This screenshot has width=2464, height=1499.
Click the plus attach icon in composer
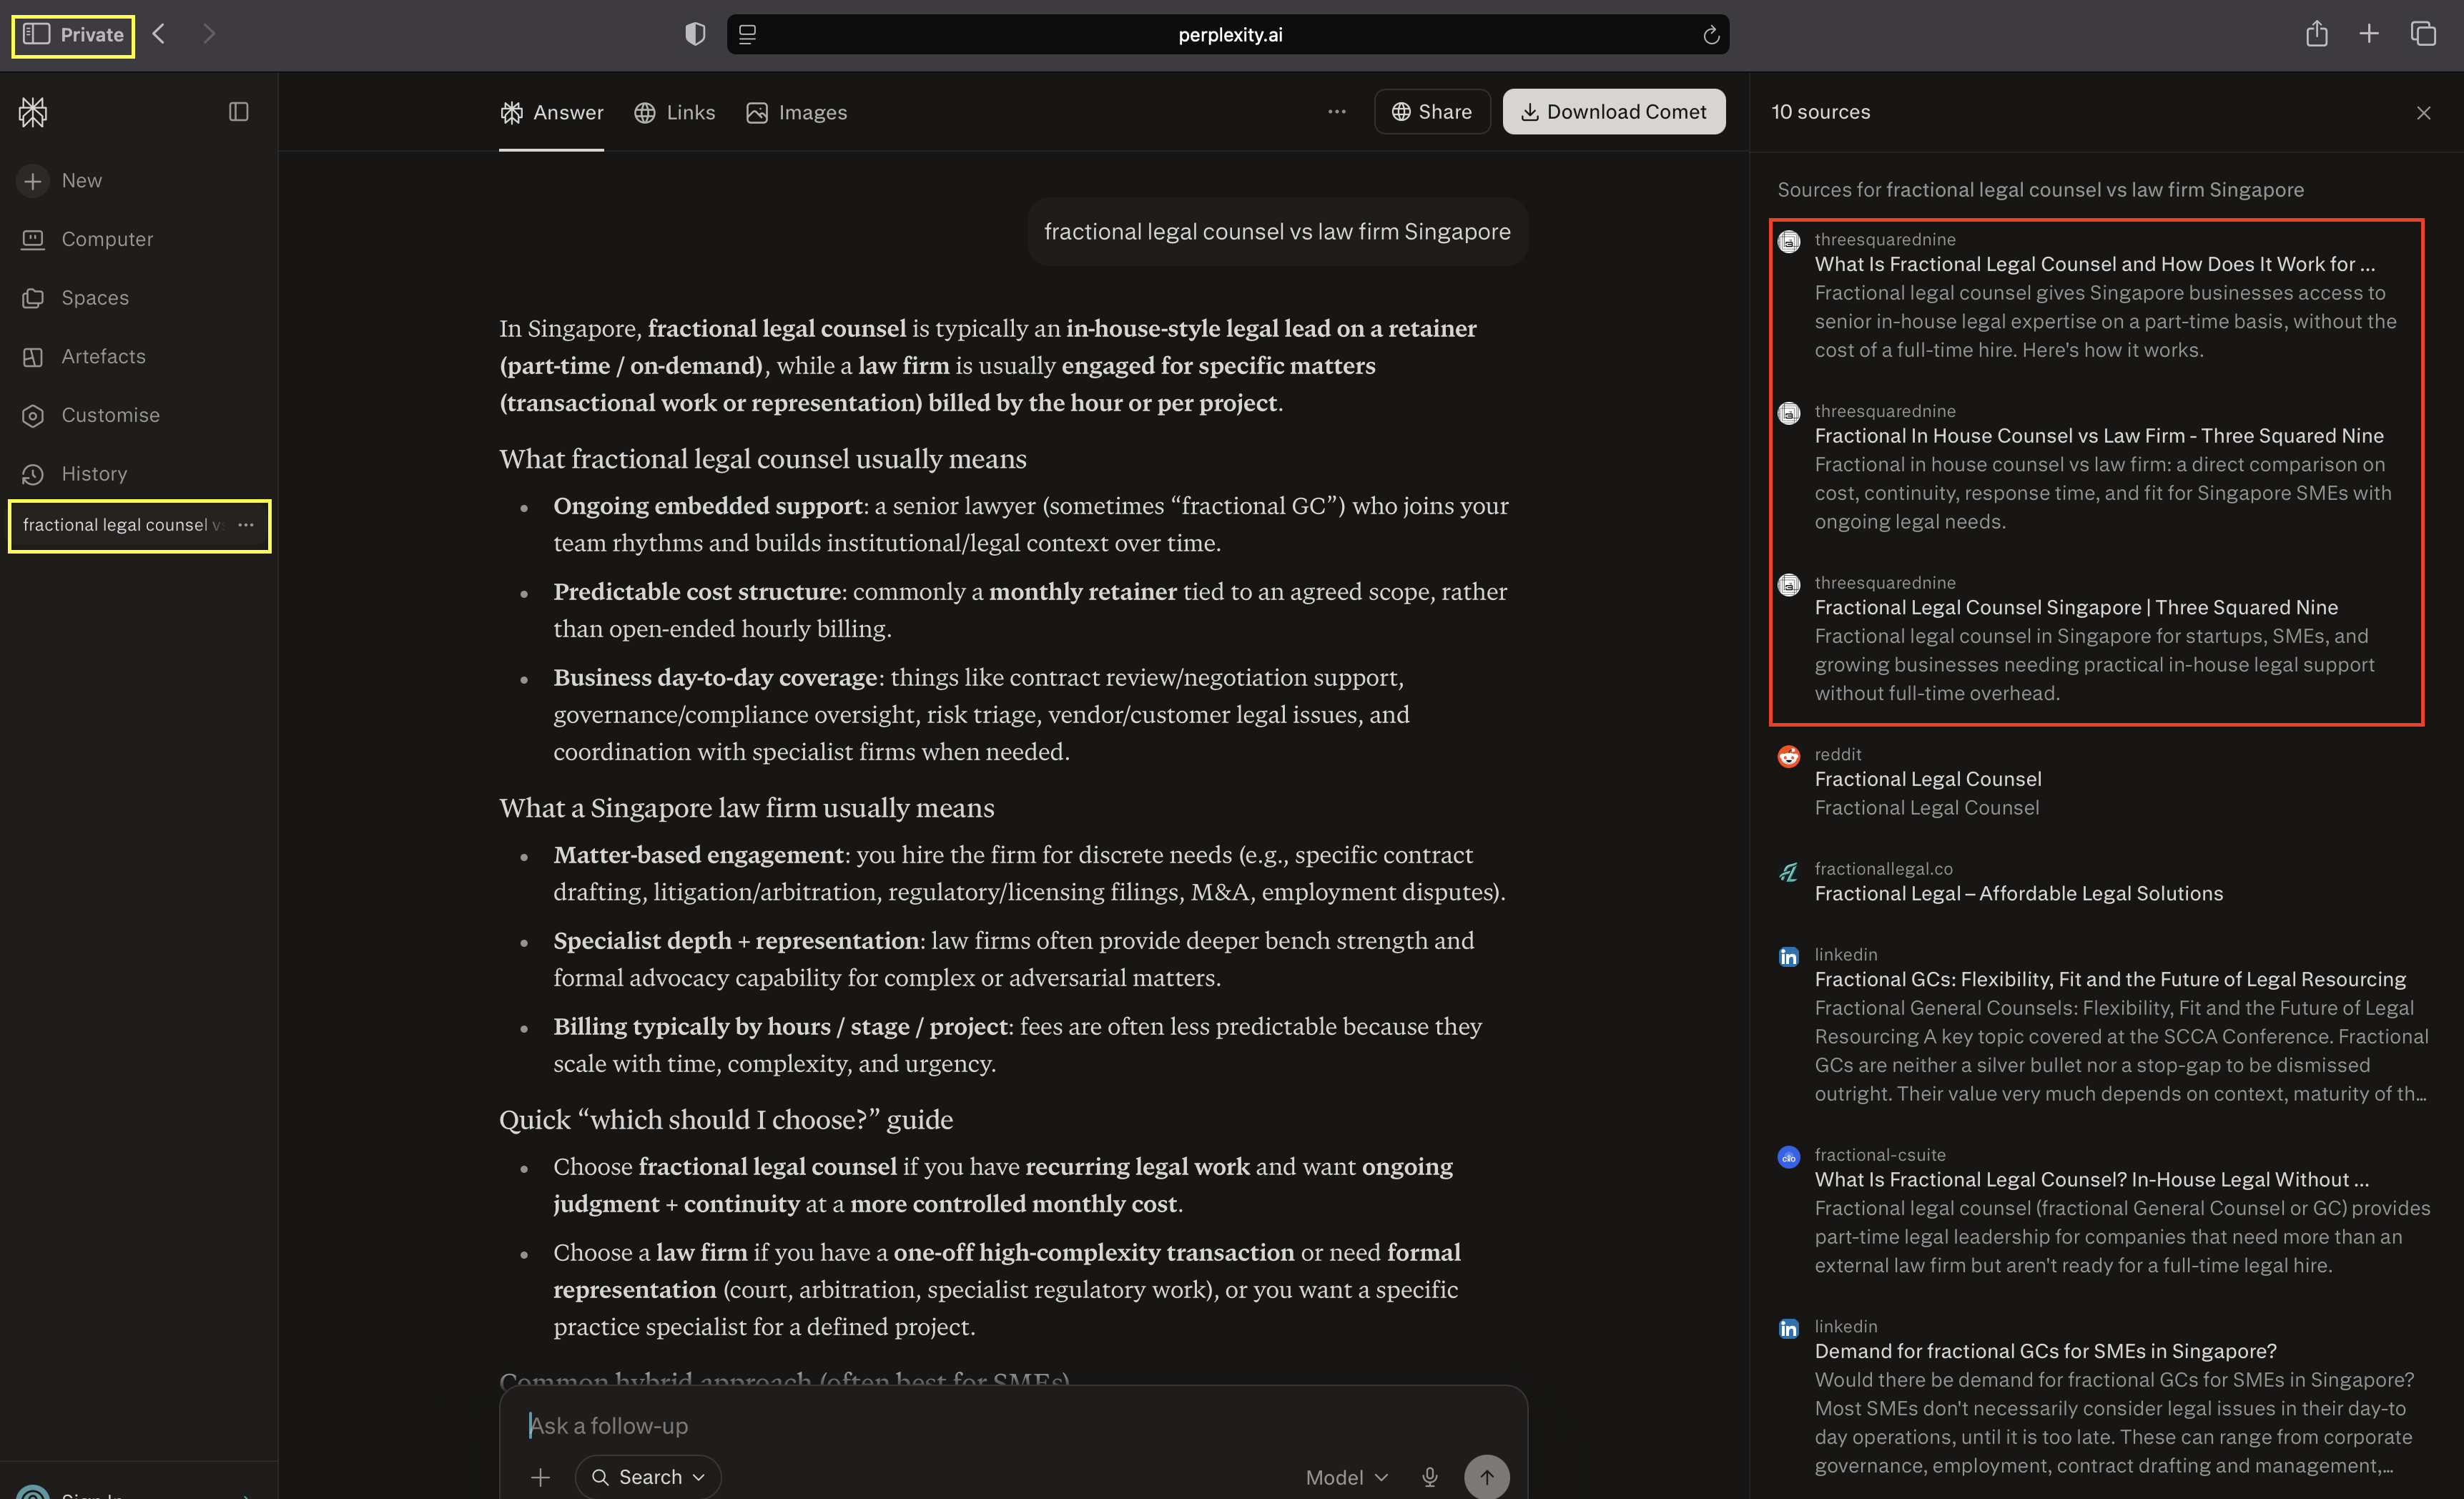coord(540,1478)
